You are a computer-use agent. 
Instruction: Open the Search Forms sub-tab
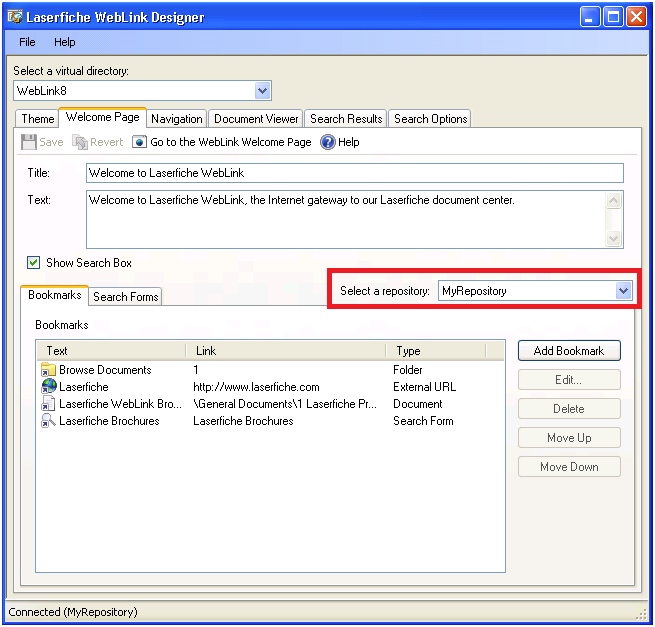[x=125, y=297]
